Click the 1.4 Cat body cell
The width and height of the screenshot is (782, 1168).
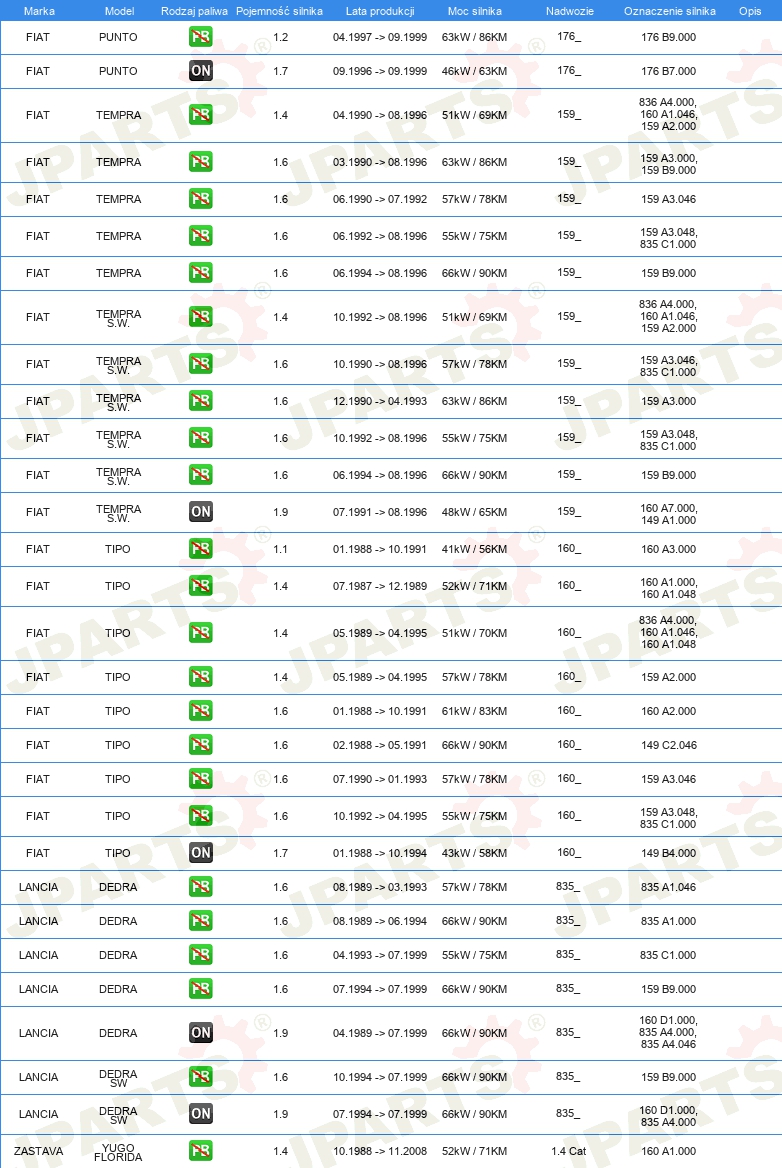pyautogui.click(x=569, y=1151)
